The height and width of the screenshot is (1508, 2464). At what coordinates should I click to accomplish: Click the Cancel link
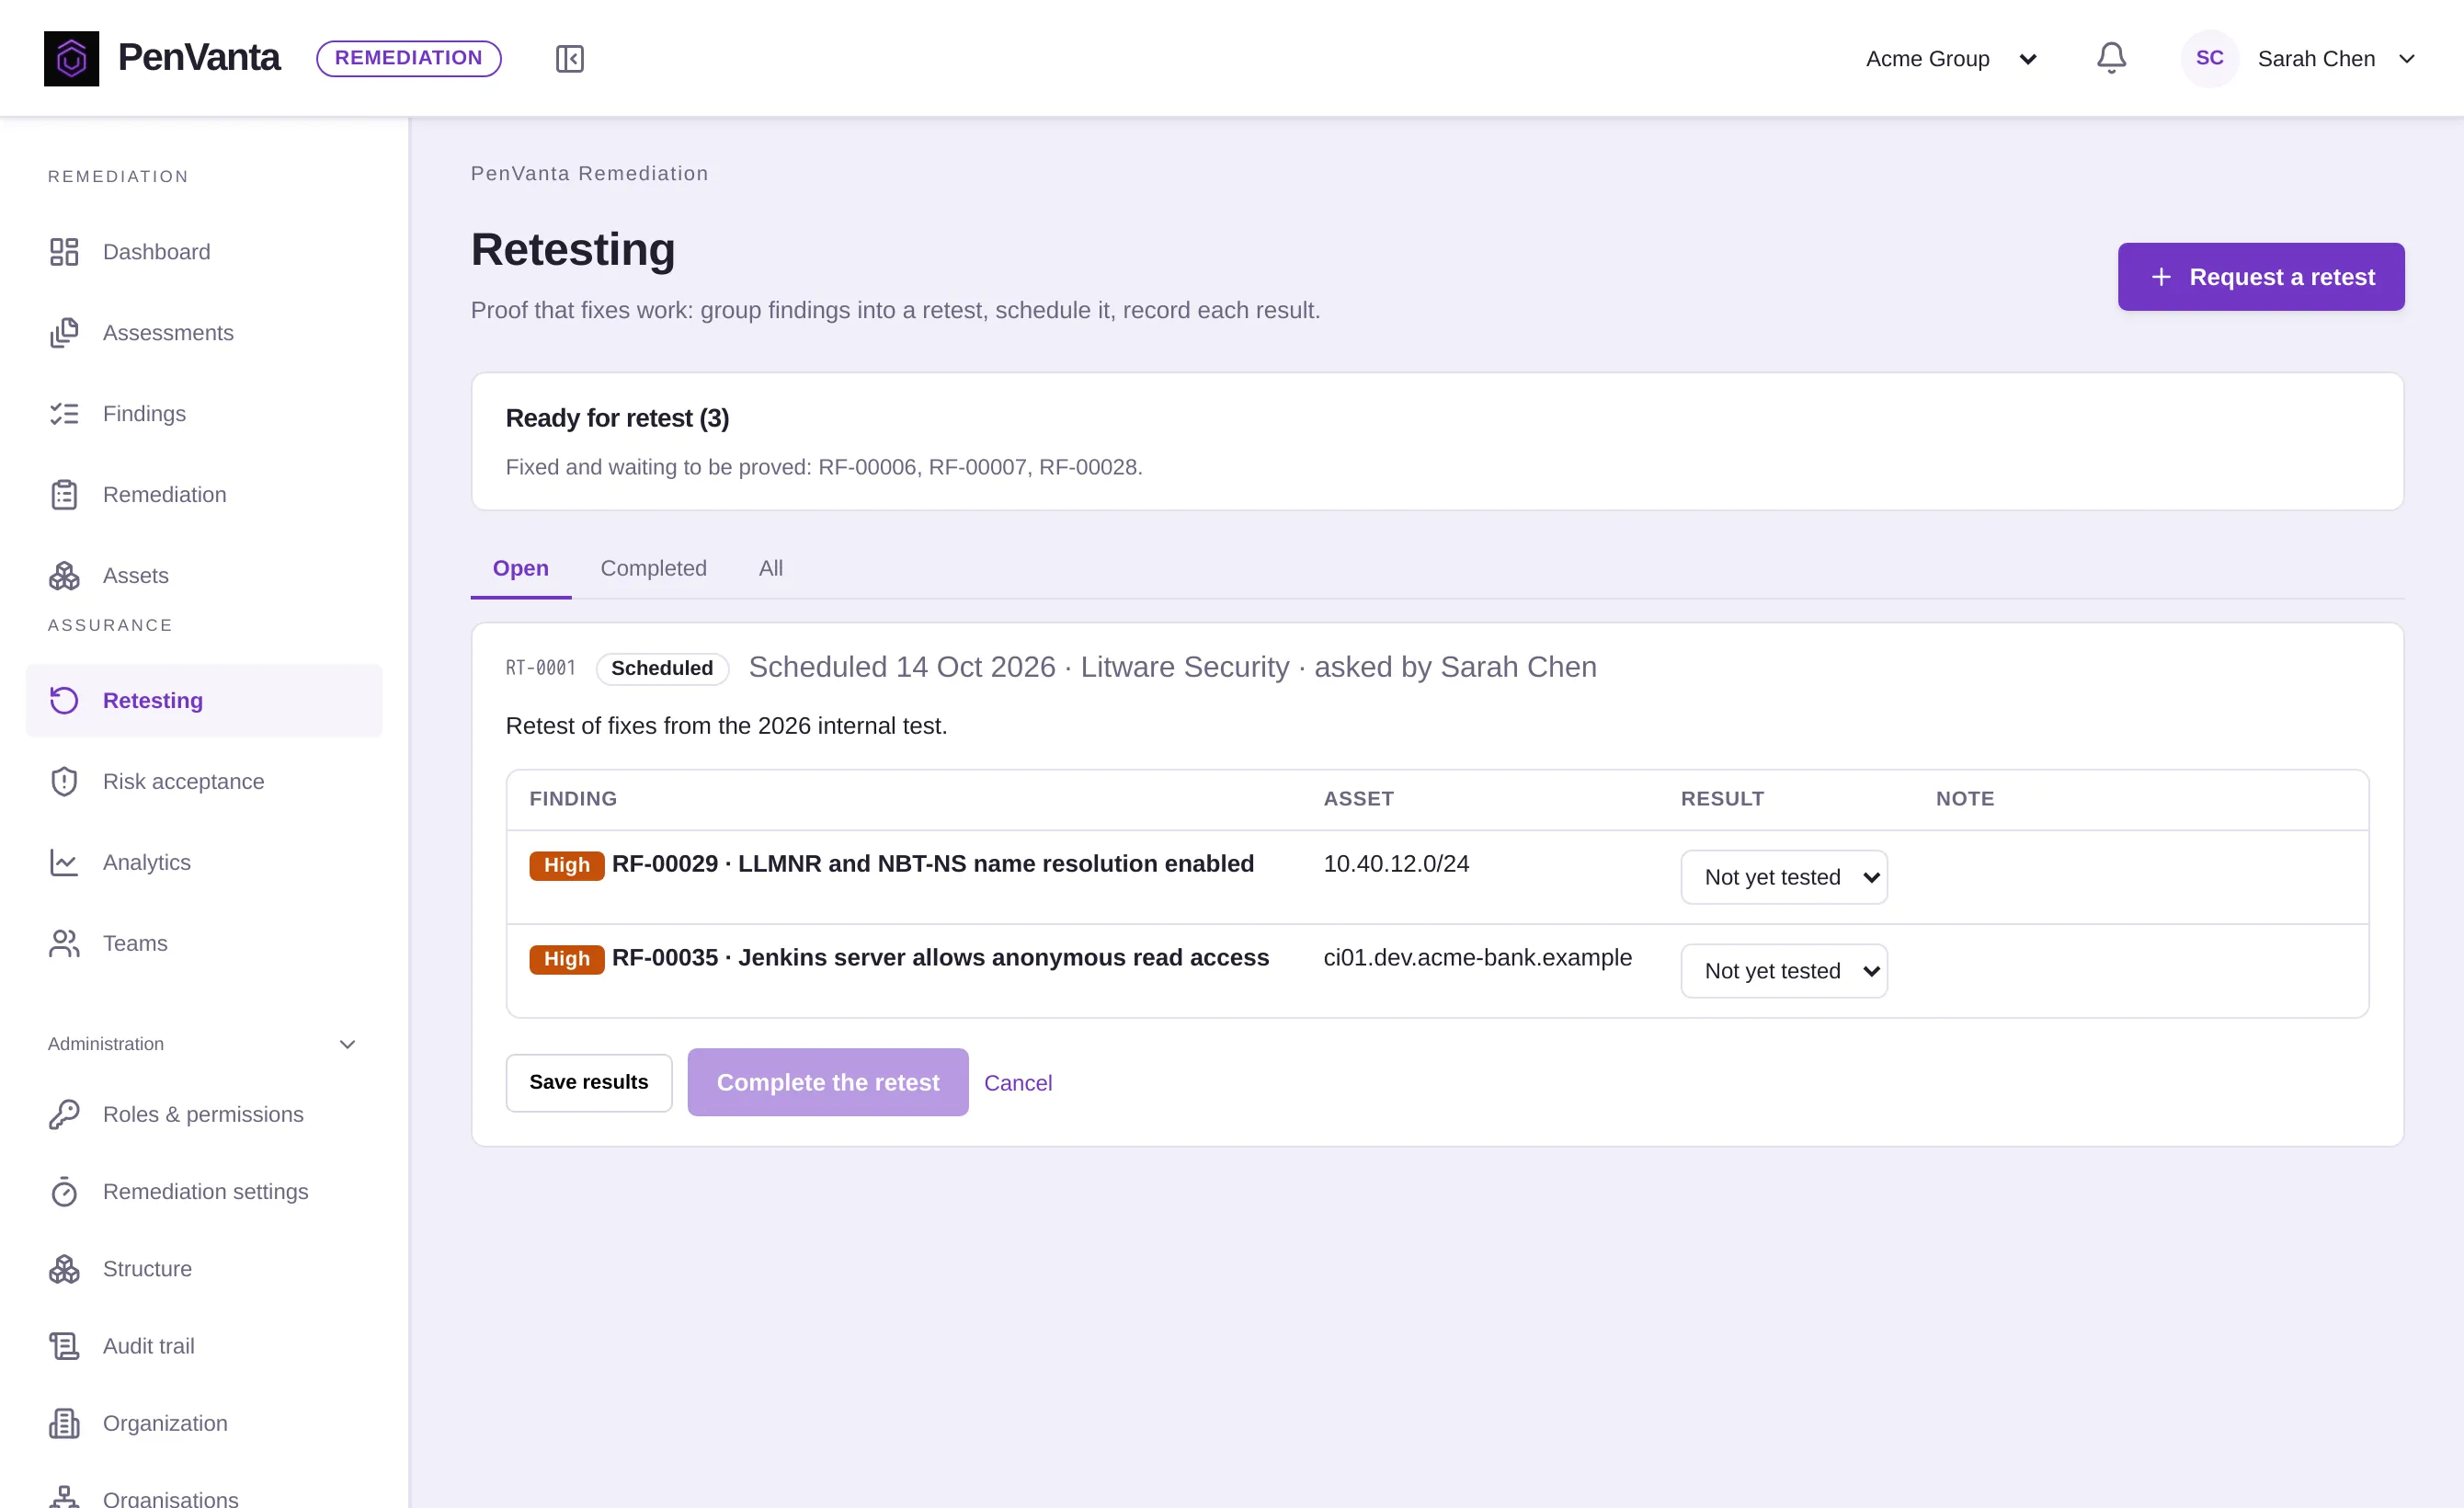pos(1017,1083)
